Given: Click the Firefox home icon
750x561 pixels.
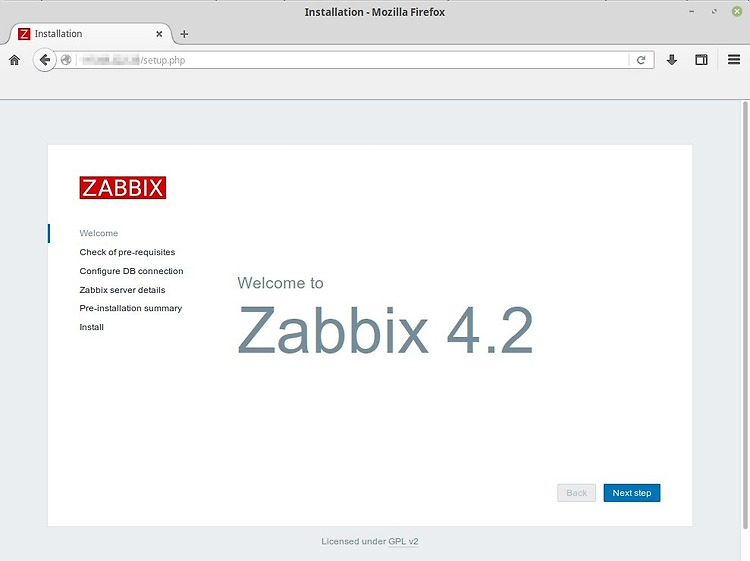Looking at the screenshot, I should point(14,60).
